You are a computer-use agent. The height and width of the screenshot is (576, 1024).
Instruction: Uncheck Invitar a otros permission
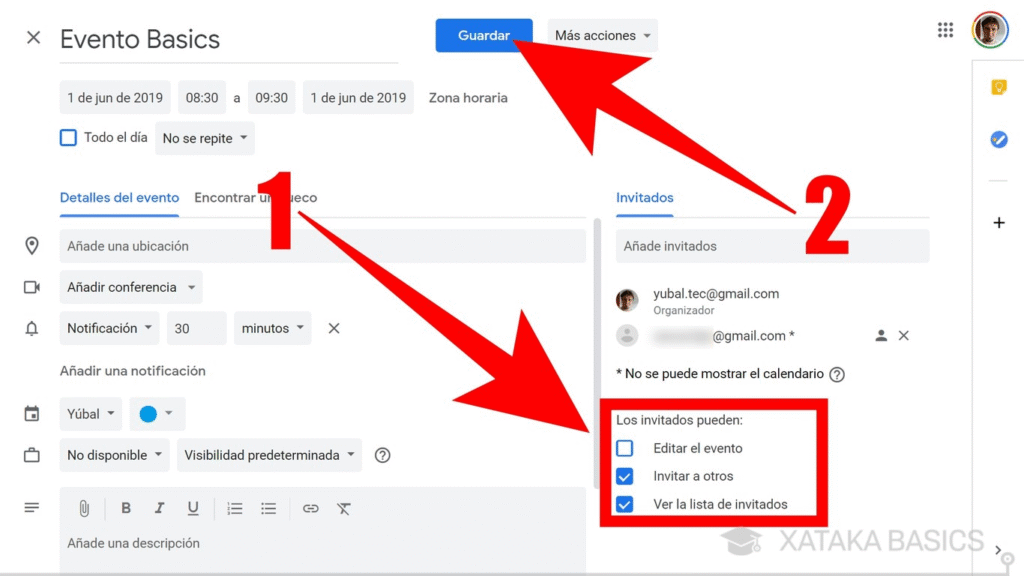tap(625, 476)
